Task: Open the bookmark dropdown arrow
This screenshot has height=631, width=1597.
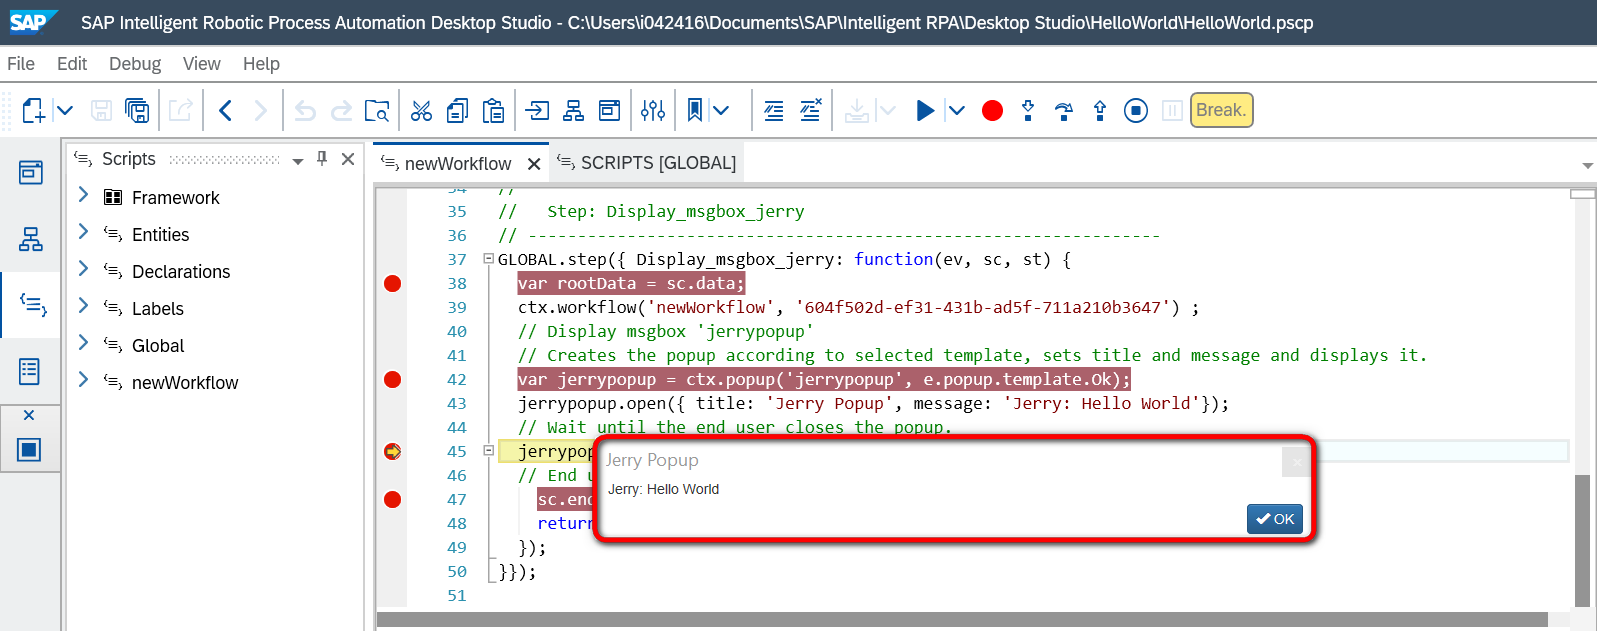Action: click(x=722, y=110)
